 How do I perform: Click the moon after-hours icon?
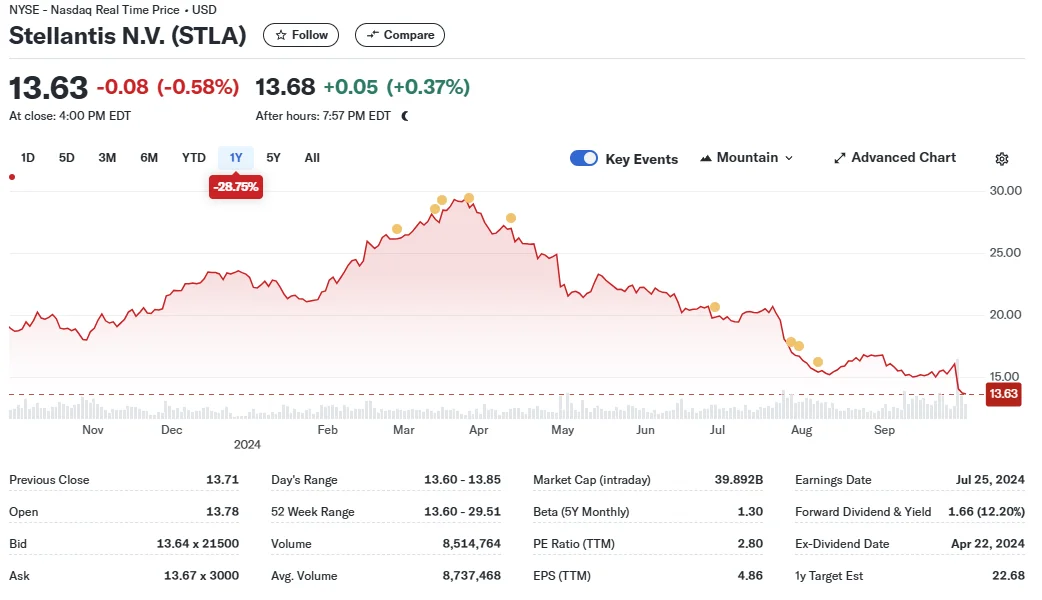coord(405,116)
